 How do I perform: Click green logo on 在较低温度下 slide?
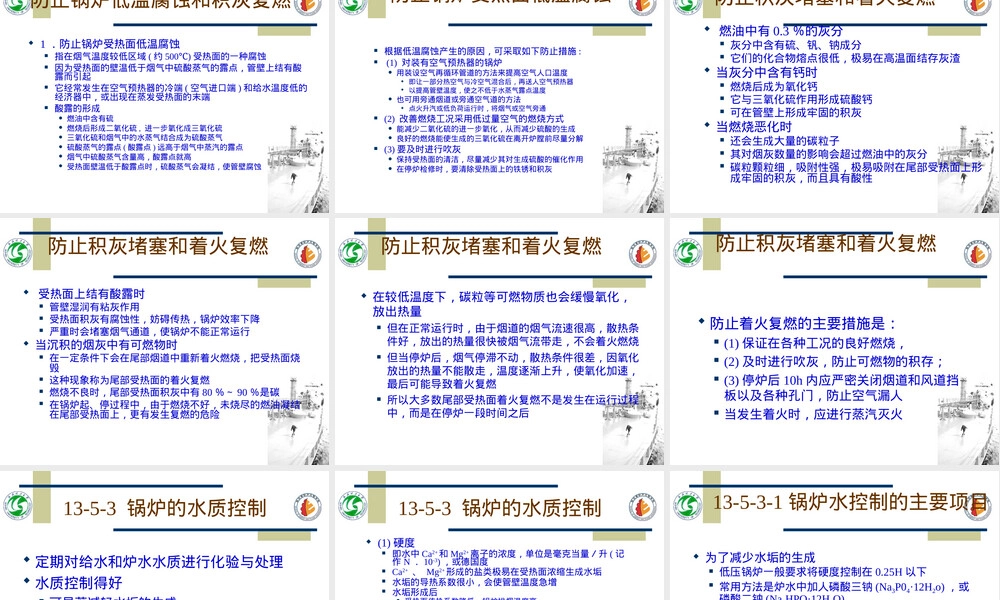click(x=352, y=252)
